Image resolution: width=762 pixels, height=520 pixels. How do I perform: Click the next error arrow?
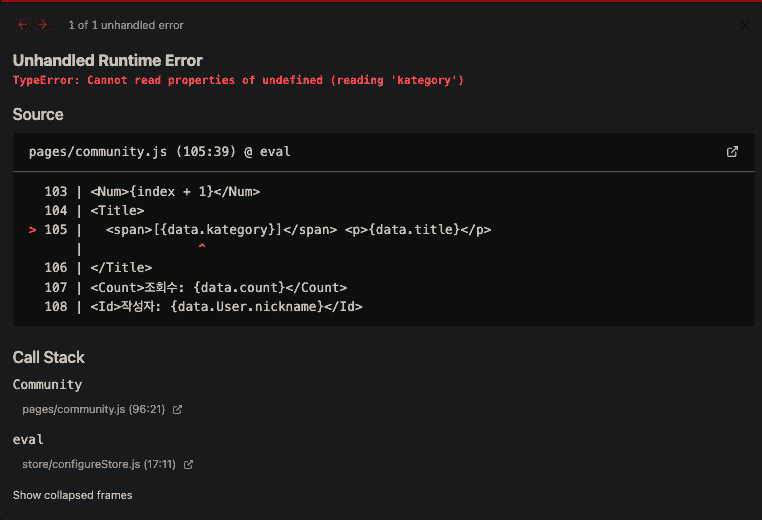[x=42, y=25]
